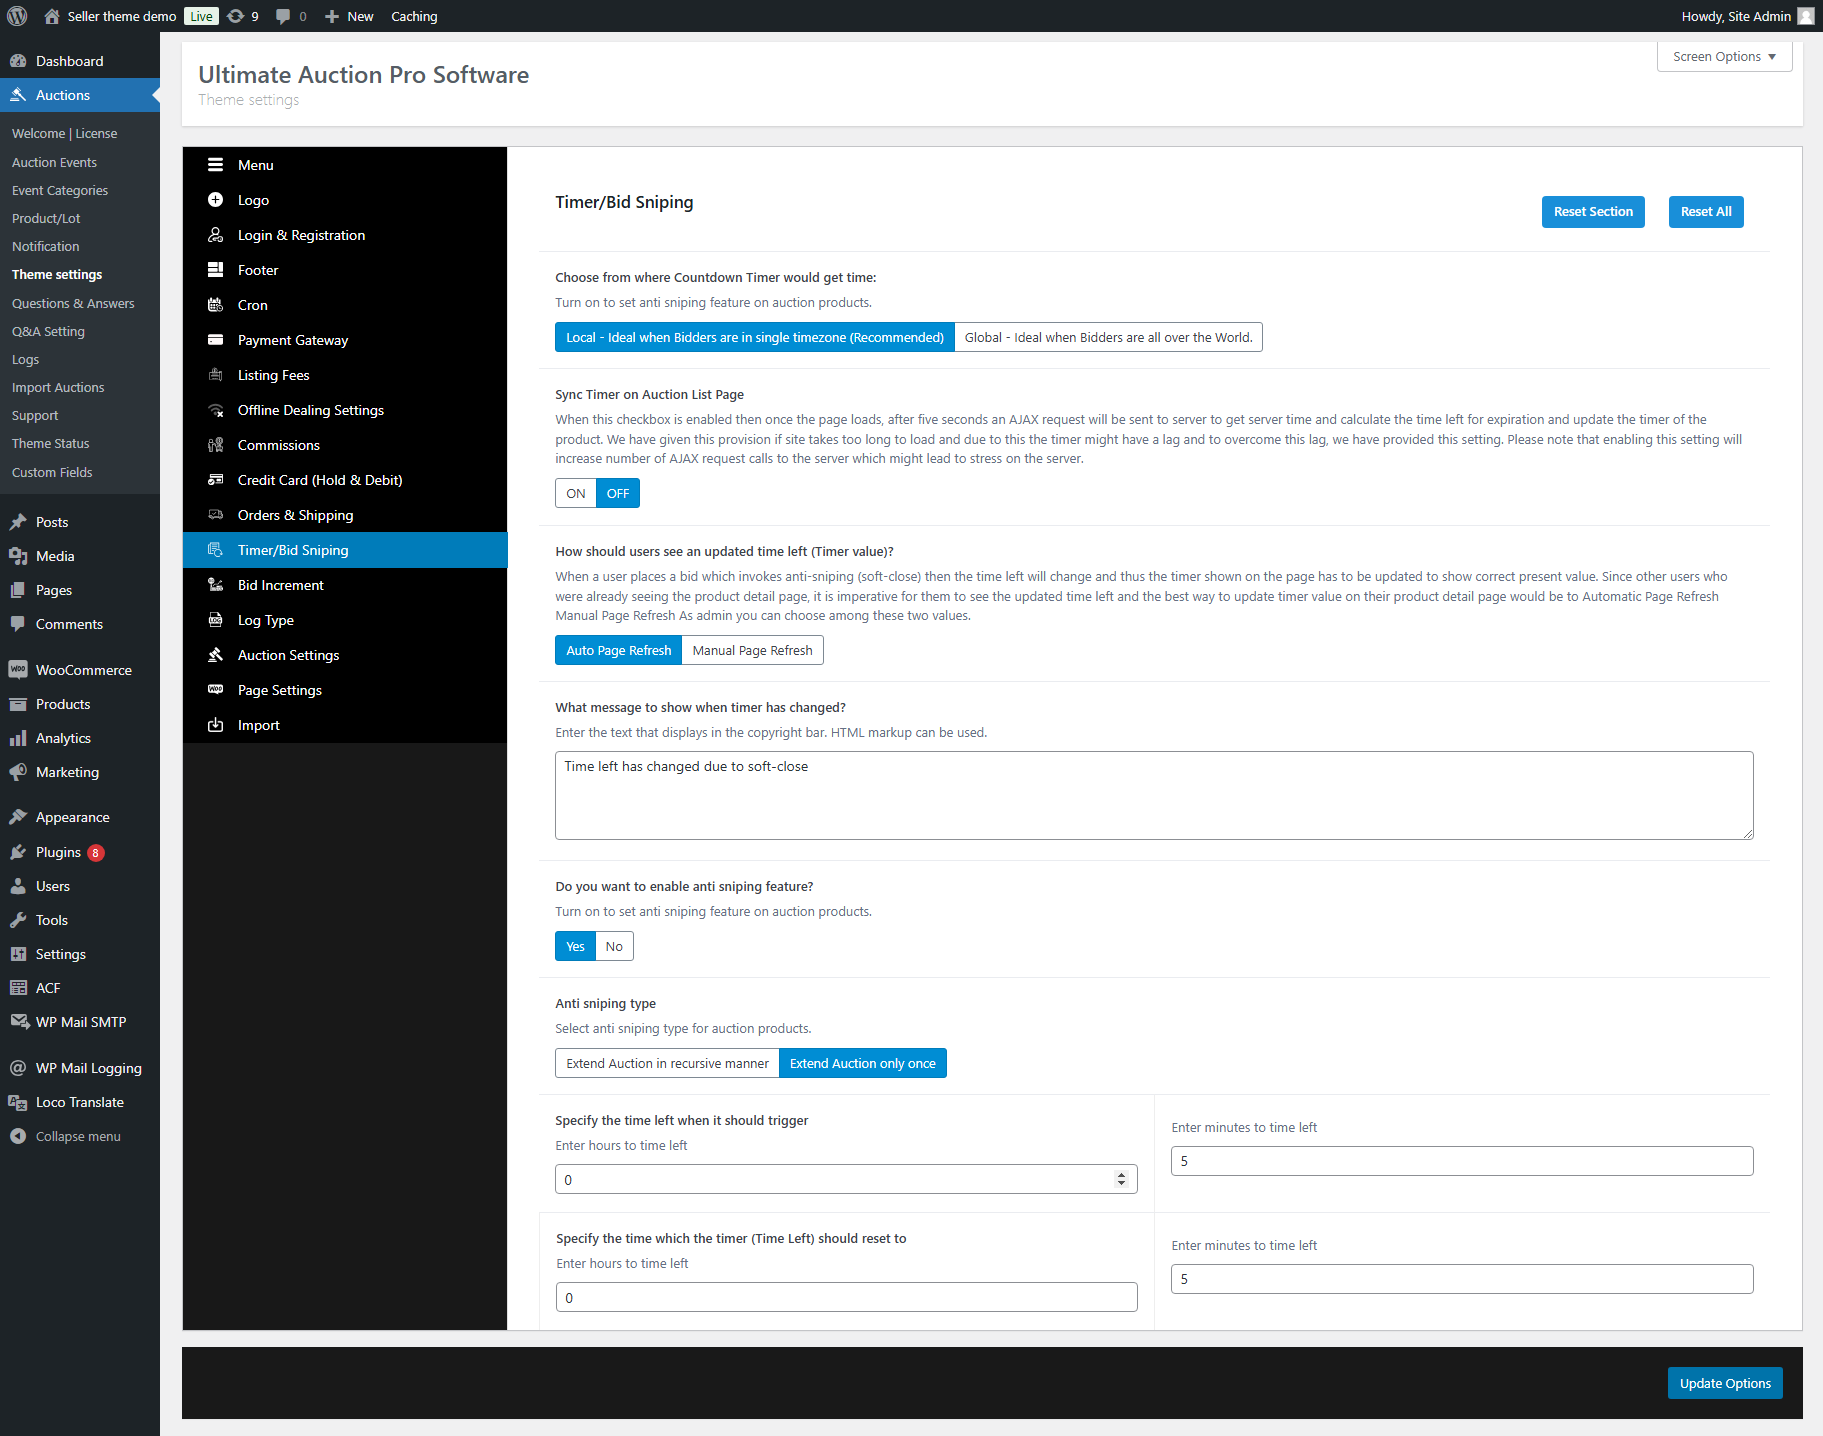Click the Plugins plug icon
1823x1436 pixels.
pyautogui.click(x=18, y=852)
